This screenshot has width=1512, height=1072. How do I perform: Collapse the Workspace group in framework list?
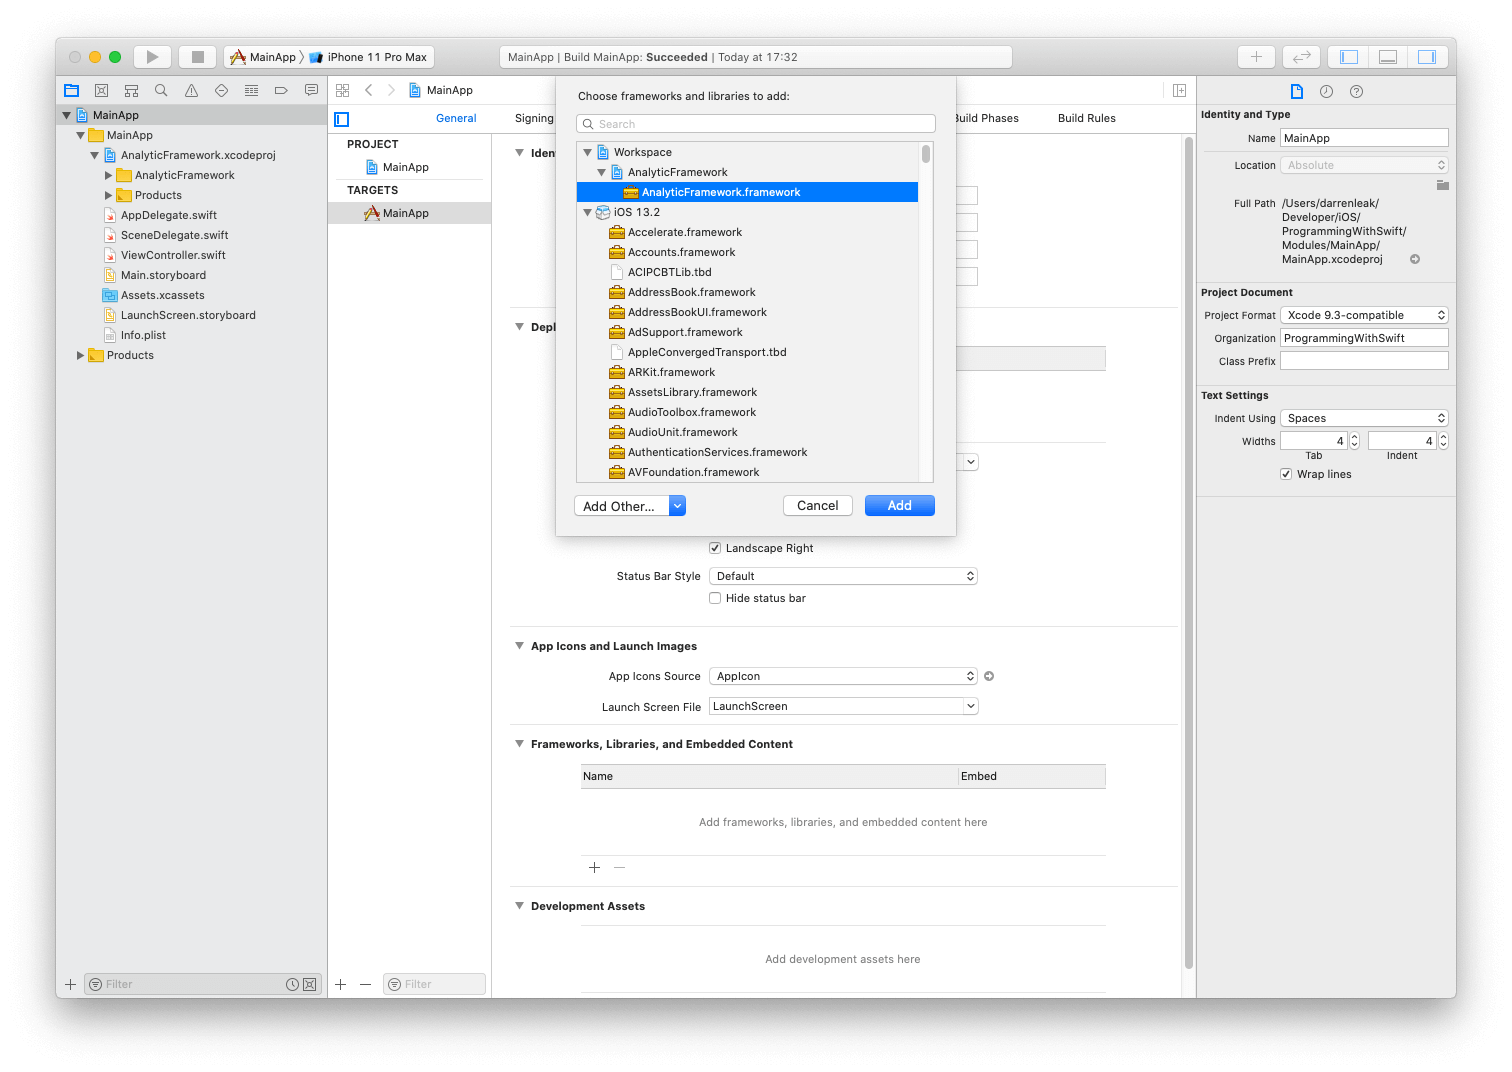[x=588, y=152]
